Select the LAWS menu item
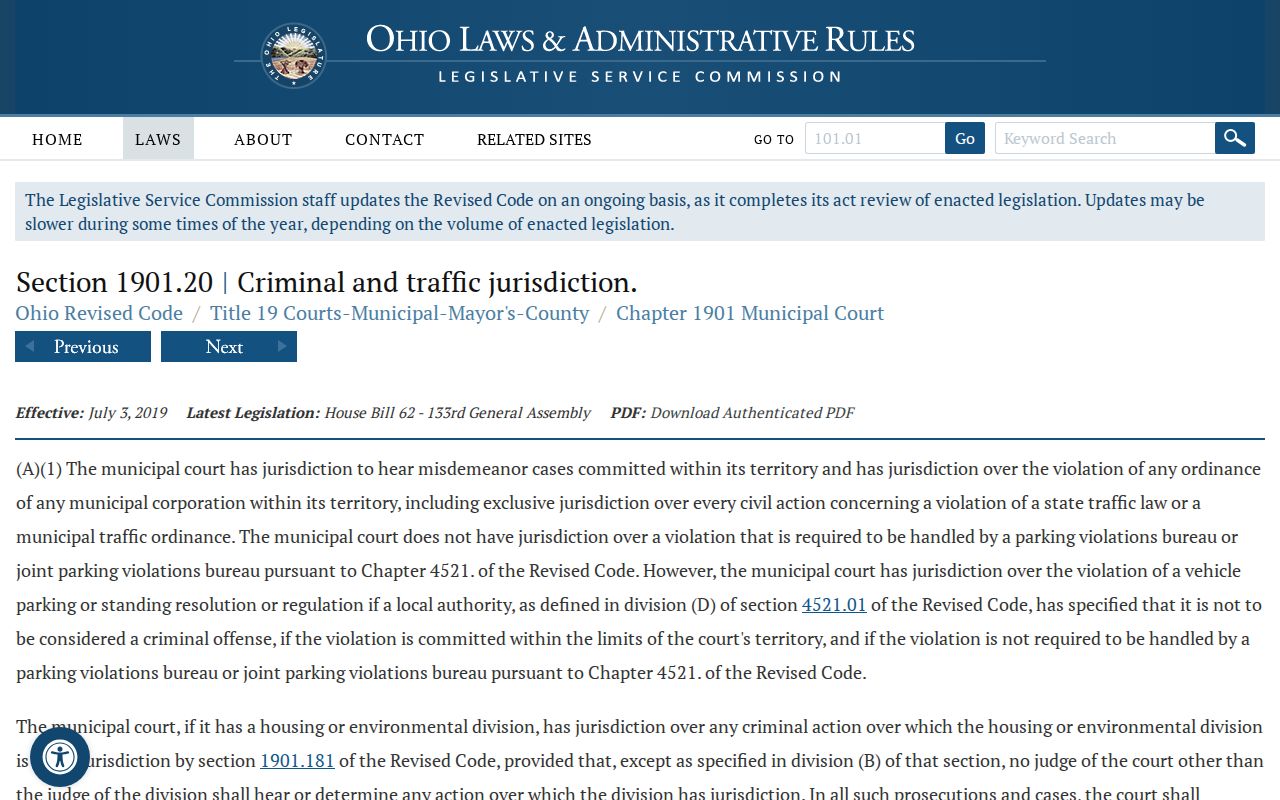Screen dimensions: 1280x800 pos(158,139)
